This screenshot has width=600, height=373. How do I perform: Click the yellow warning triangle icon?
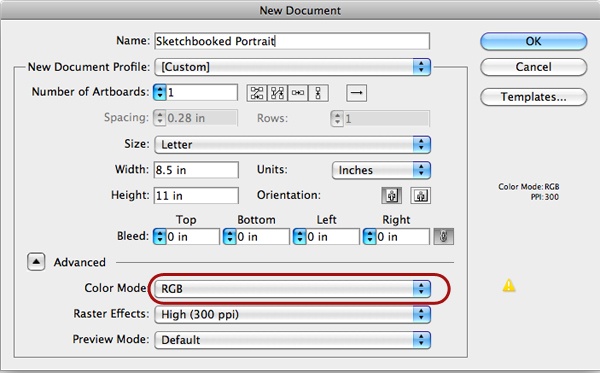click(509, 285)
